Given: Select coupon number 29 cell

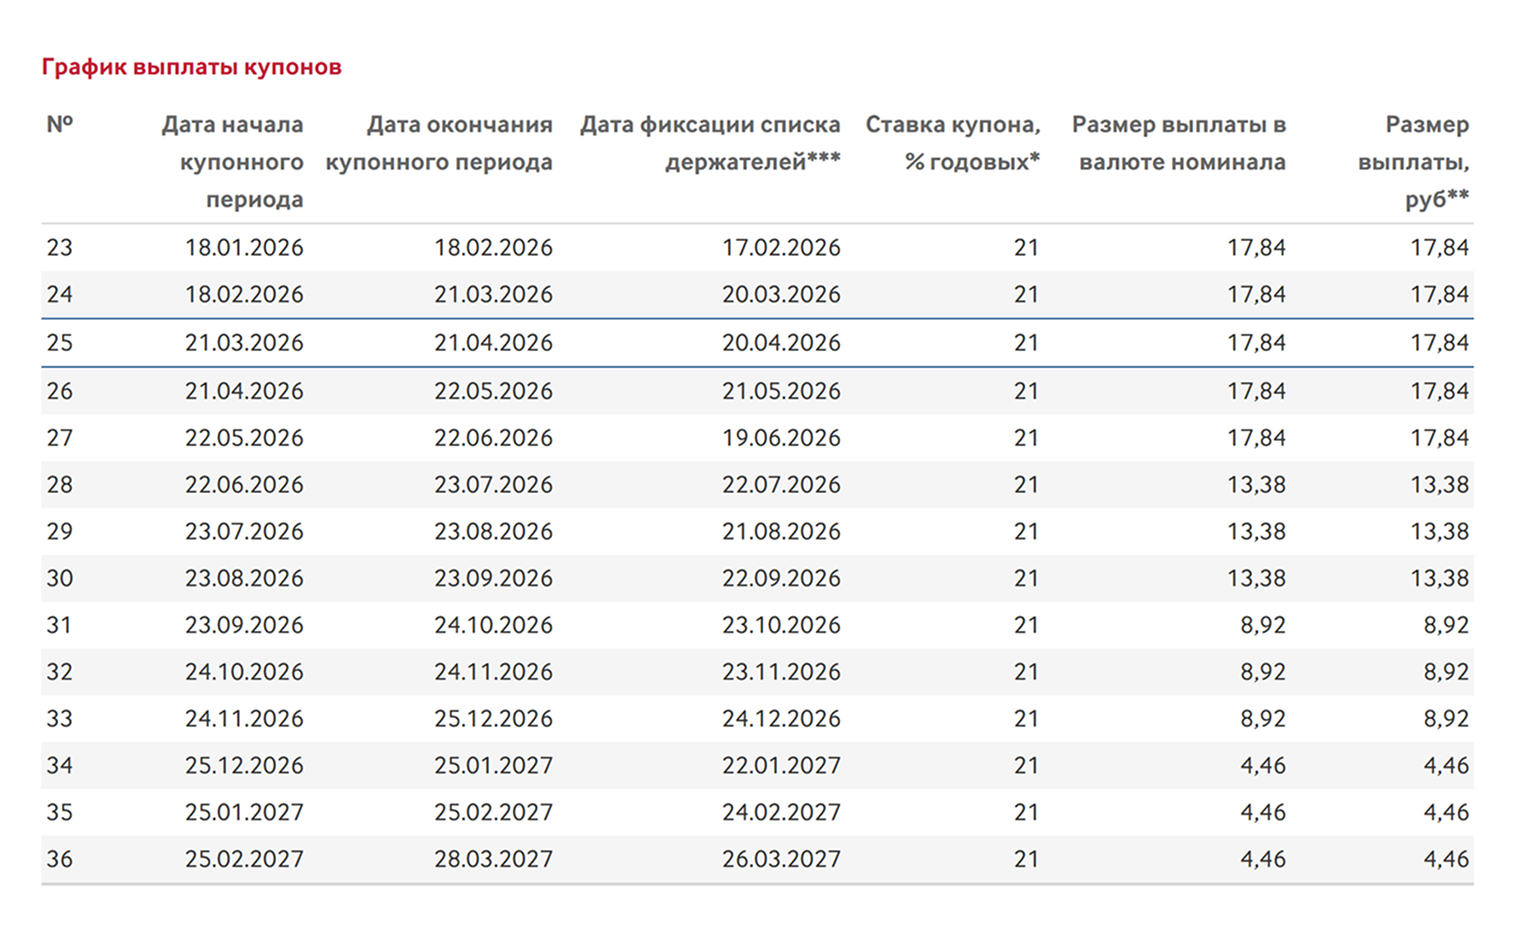Looking at the screenshot, I should (x=60, y=532).
